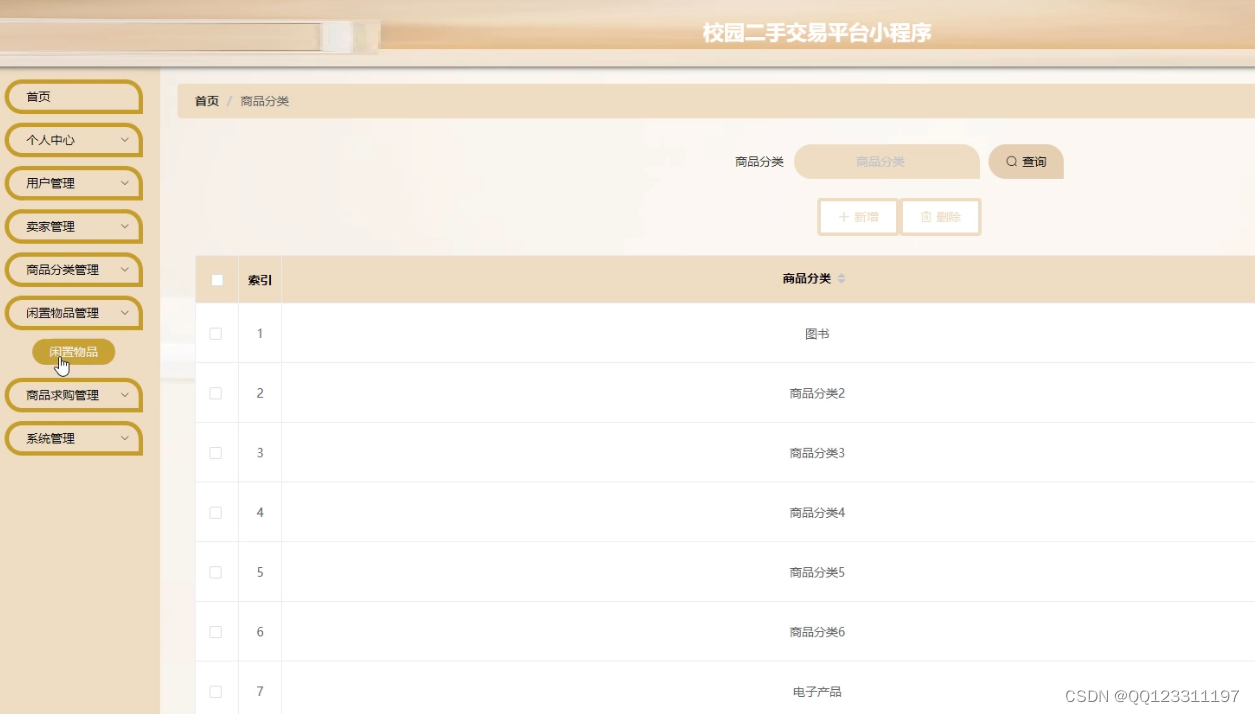Select the 商品分类6 table cell
Screen dimensions: 1255x714
(817, 632)
